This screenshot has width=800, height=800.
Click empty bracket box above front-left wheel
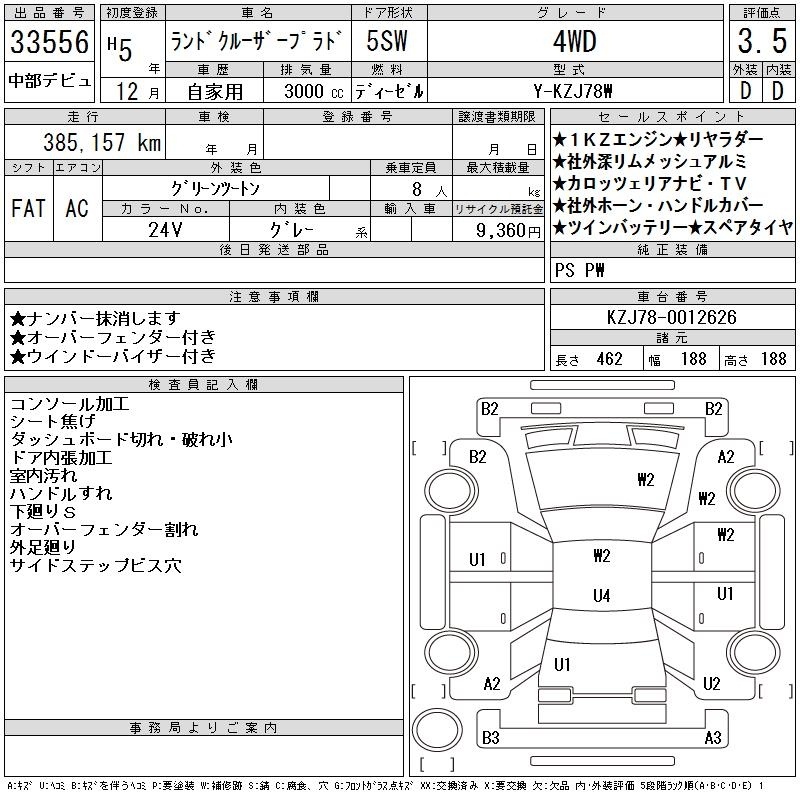tap(429, 446)
